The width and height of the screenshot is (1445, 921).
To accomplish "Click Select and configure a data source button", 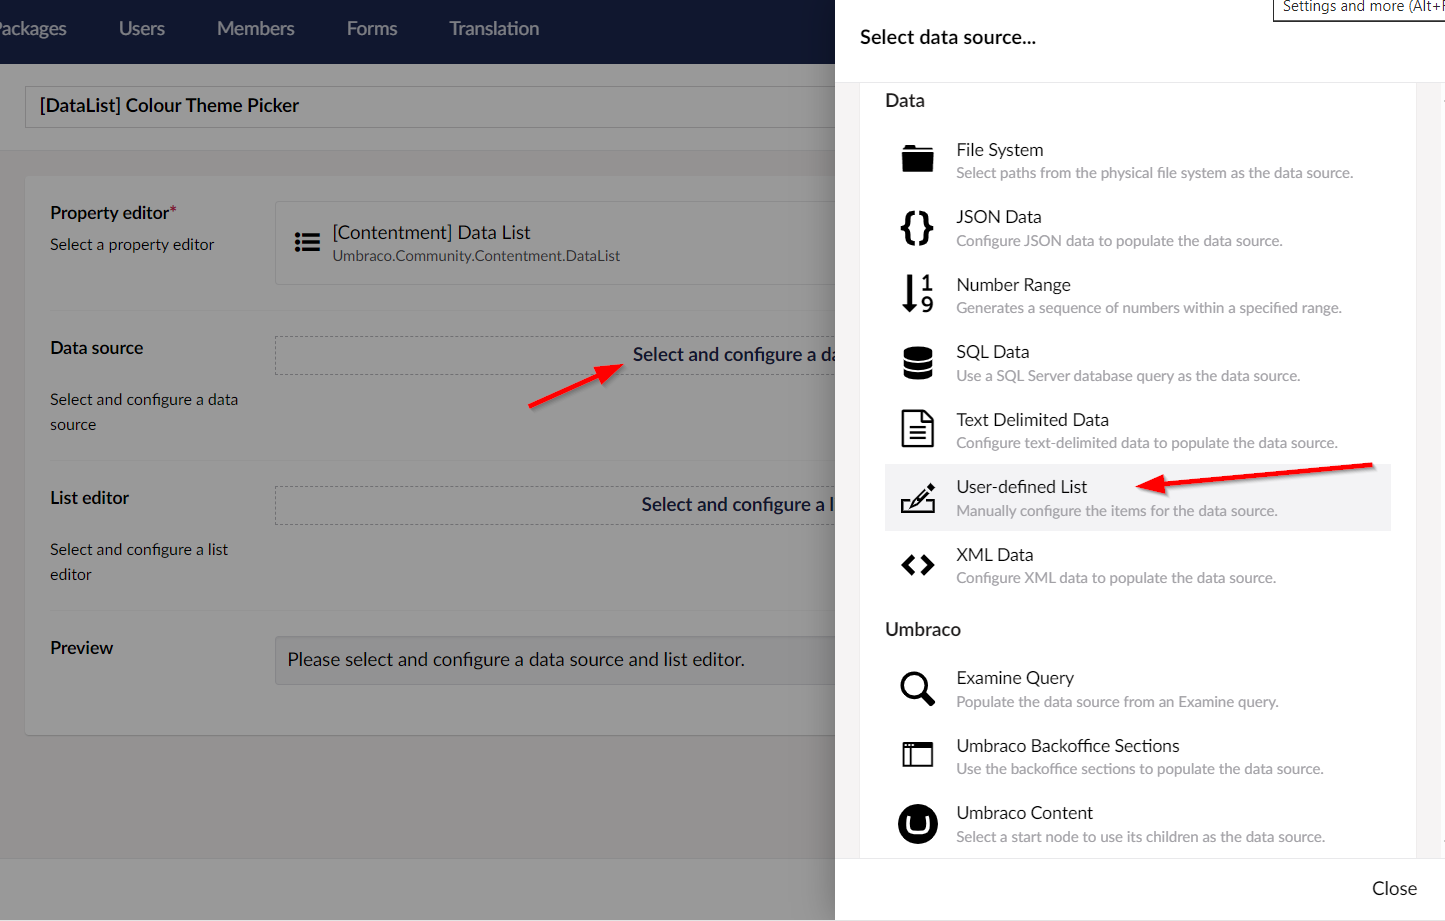I will point(555,355).
